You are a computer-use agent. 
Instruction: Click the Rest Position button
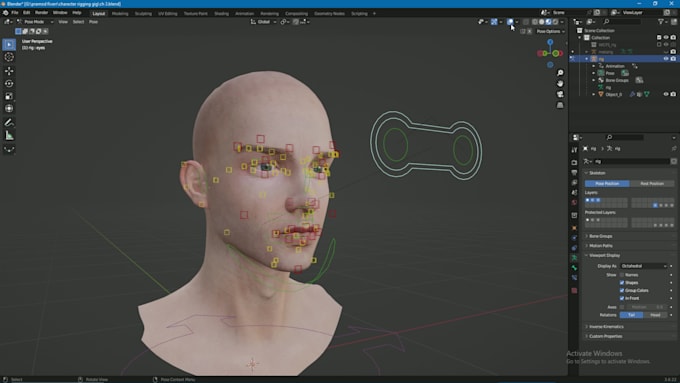click(652, 183)
